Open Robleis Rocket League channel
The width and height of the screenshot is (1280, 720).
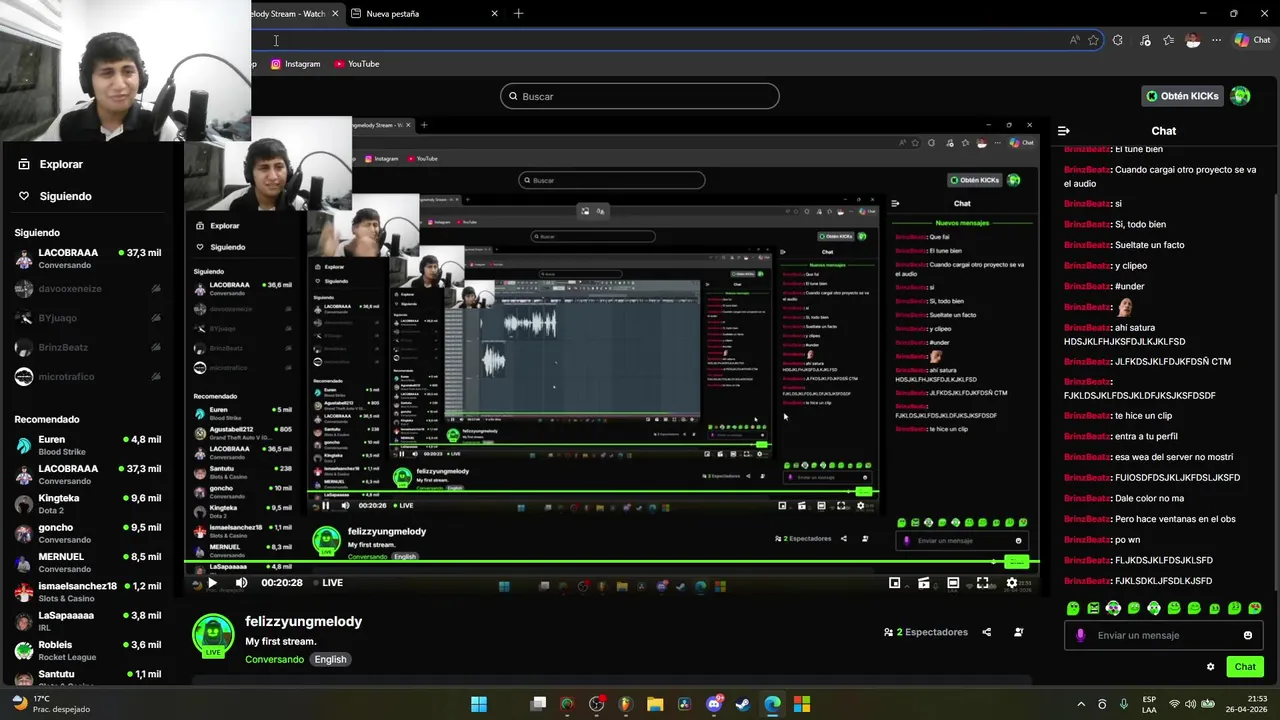tap(88, 650)
